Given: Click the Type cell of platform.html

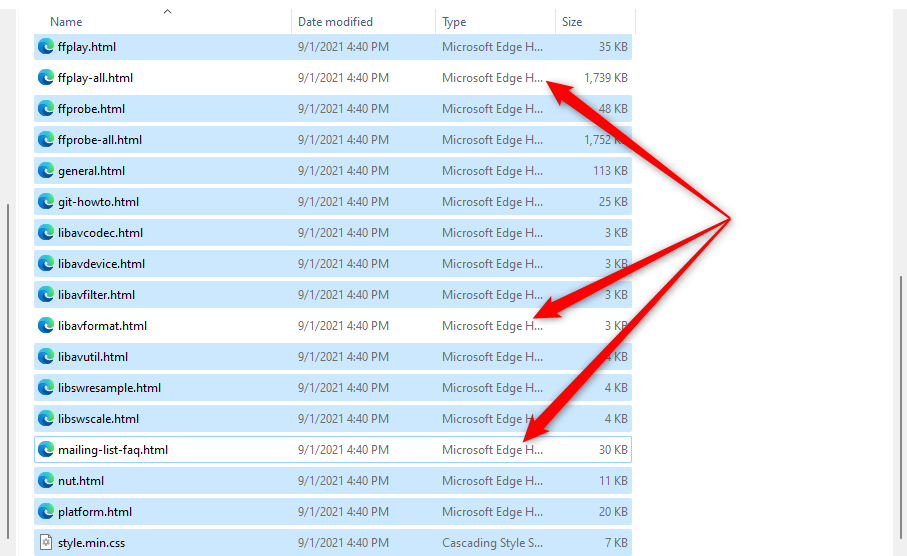Looking at the screenshot, I should pos(492,512).
